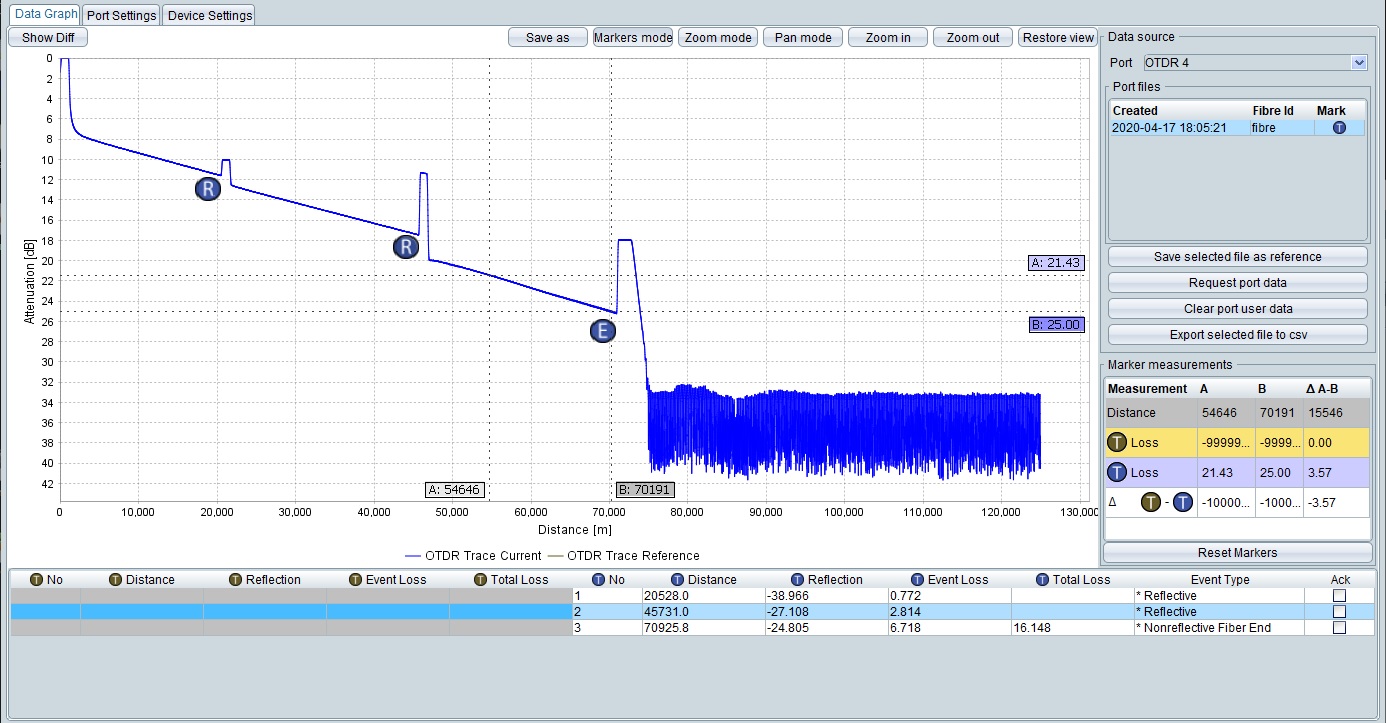Click the E fiber end marker on graph
The width and height of the screenshot is (1386, 723).
point(602,332)
